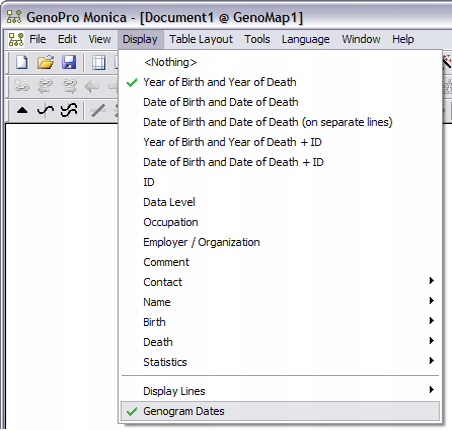Click the double wavy relationship line icon
Screen dimensions: 452x431
click(69, 110)
